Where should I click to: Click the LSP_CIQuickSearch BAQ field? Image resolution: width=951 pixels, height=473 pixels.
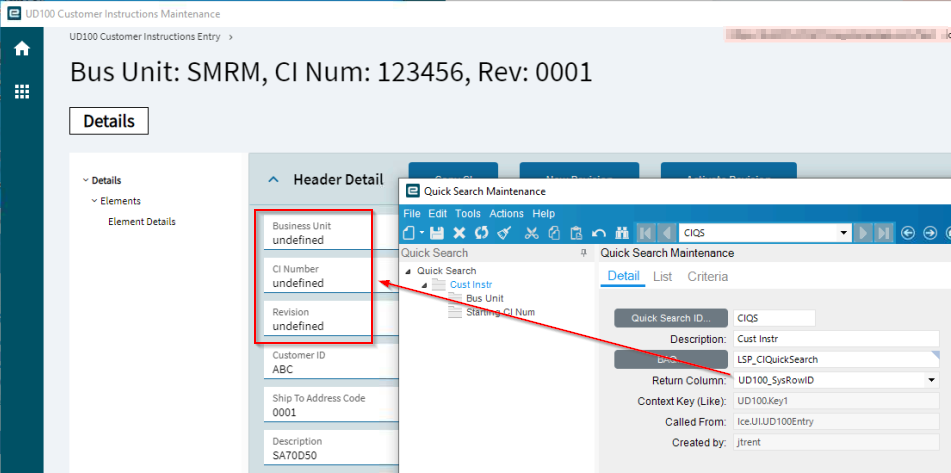[836, 360]
